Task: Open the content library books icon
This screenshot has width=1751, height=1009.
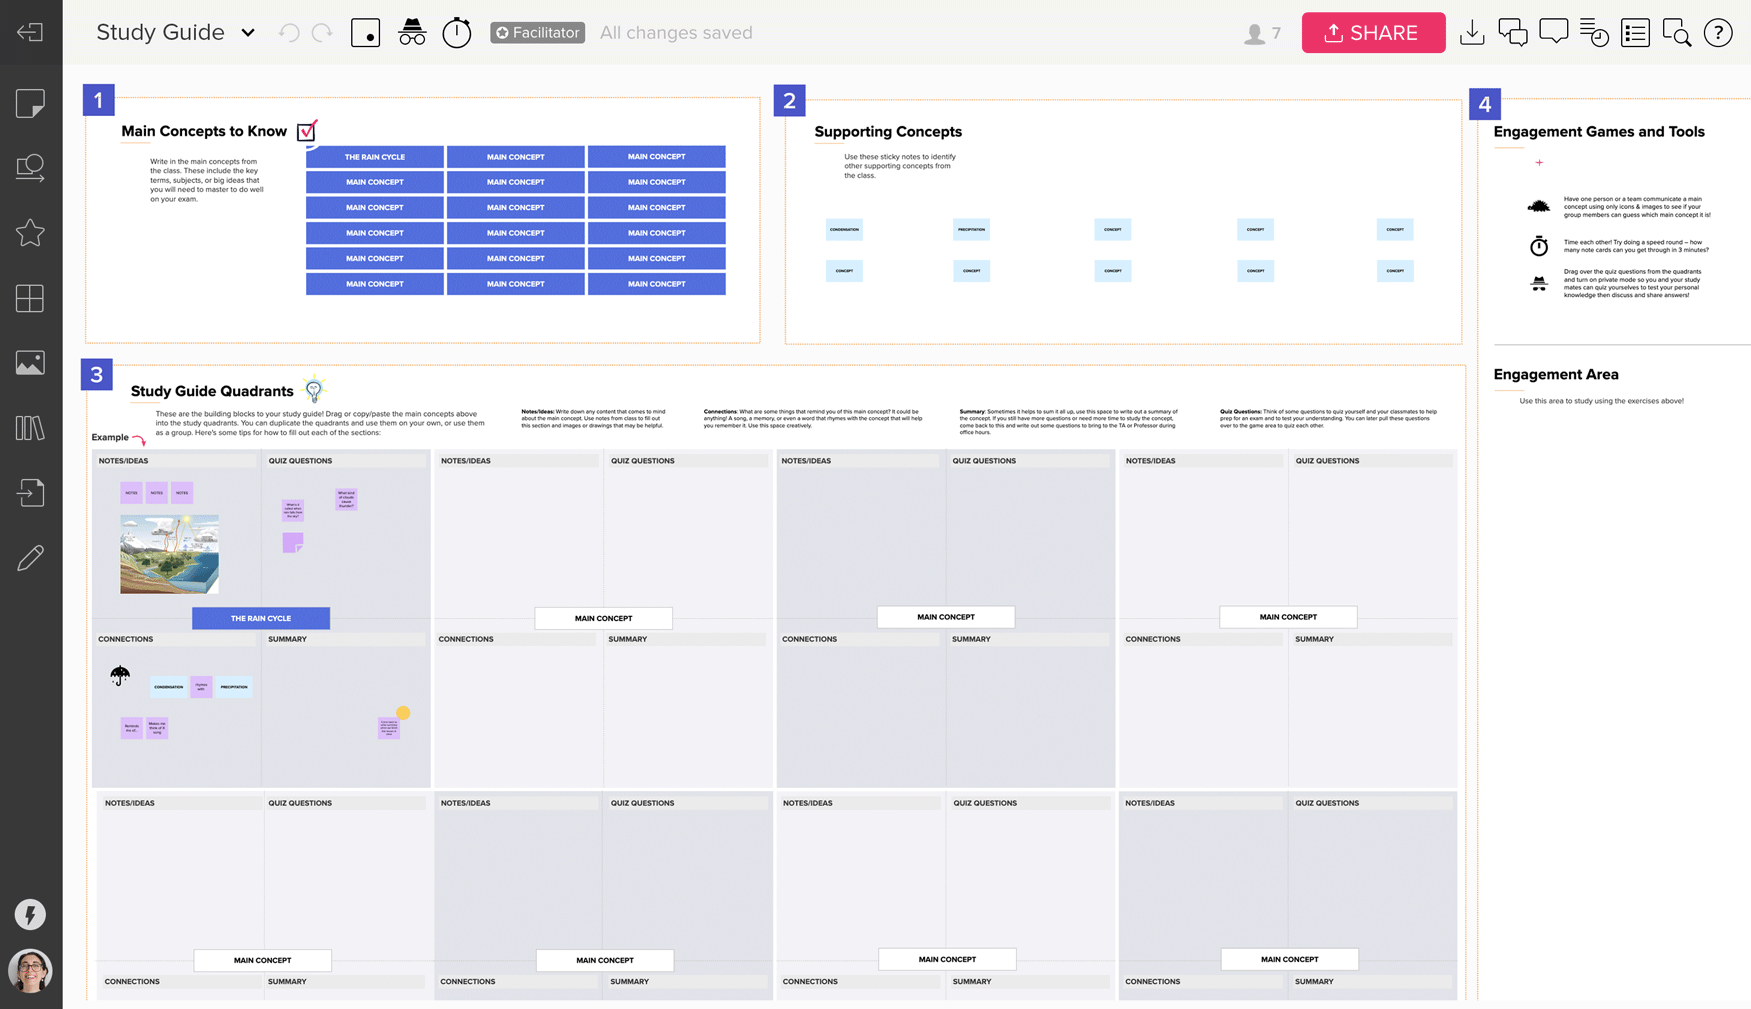Action: 30,428
